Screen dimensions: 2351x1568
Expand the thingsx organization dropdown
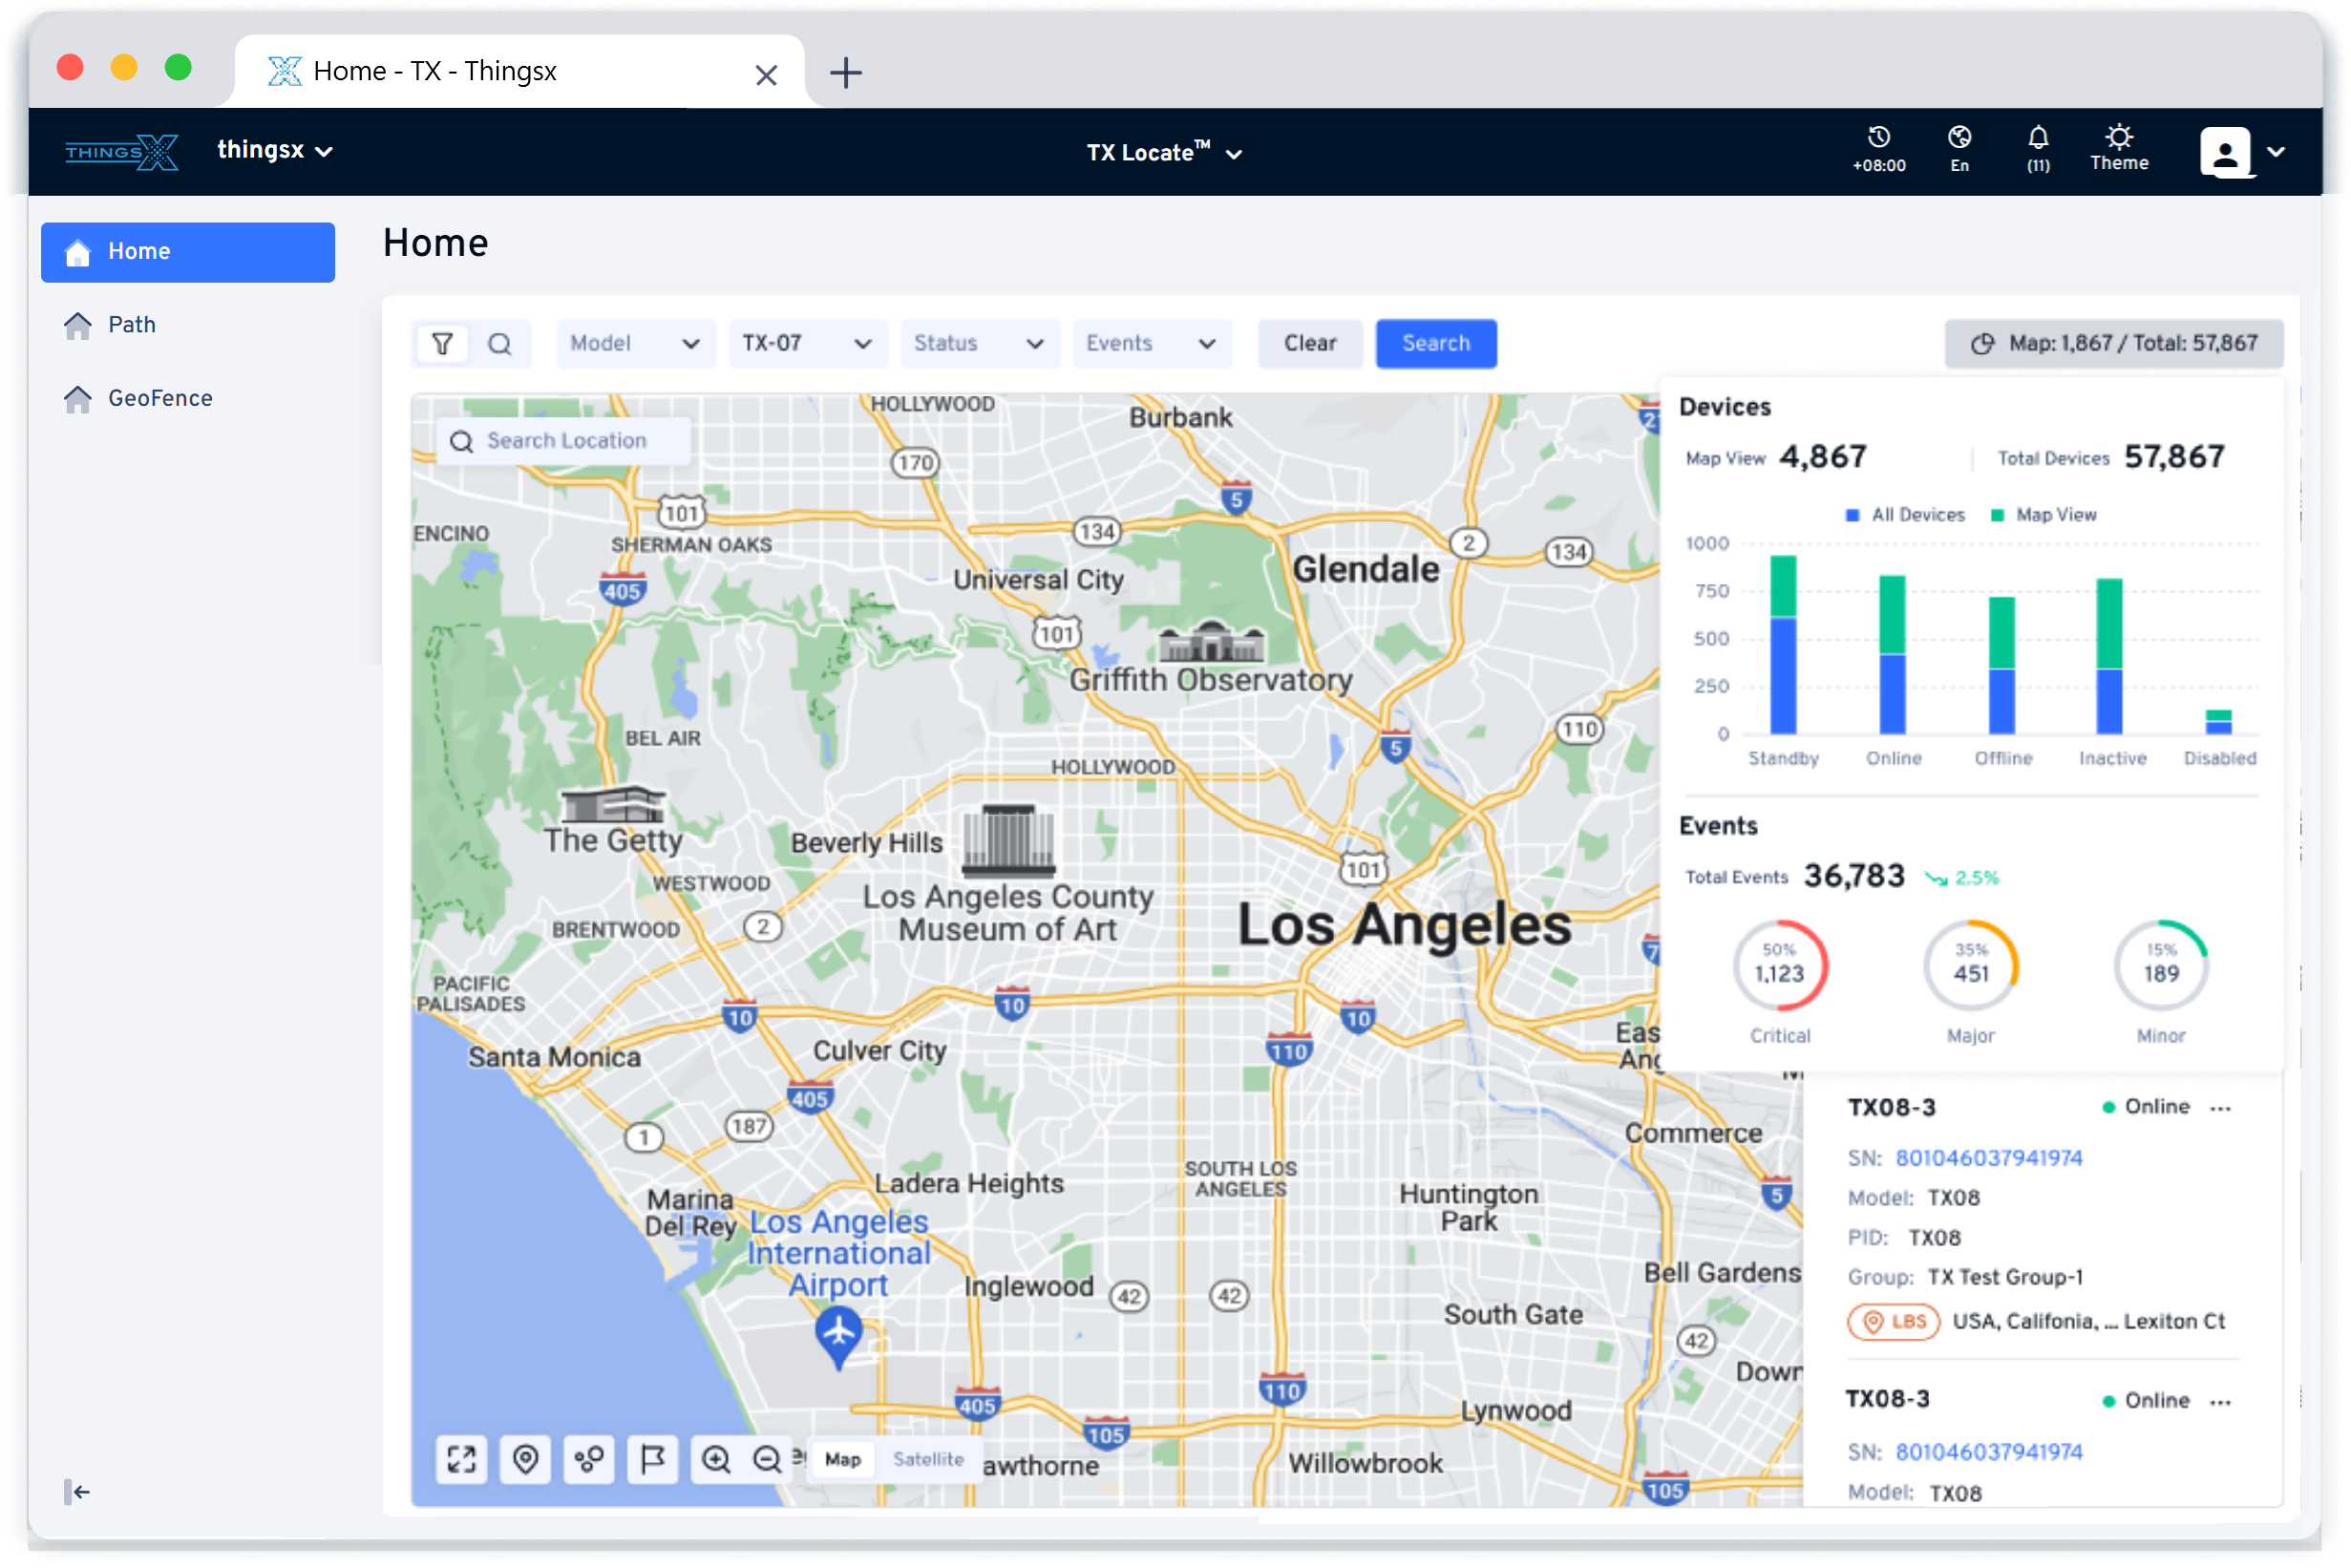(x=274, y=150)
